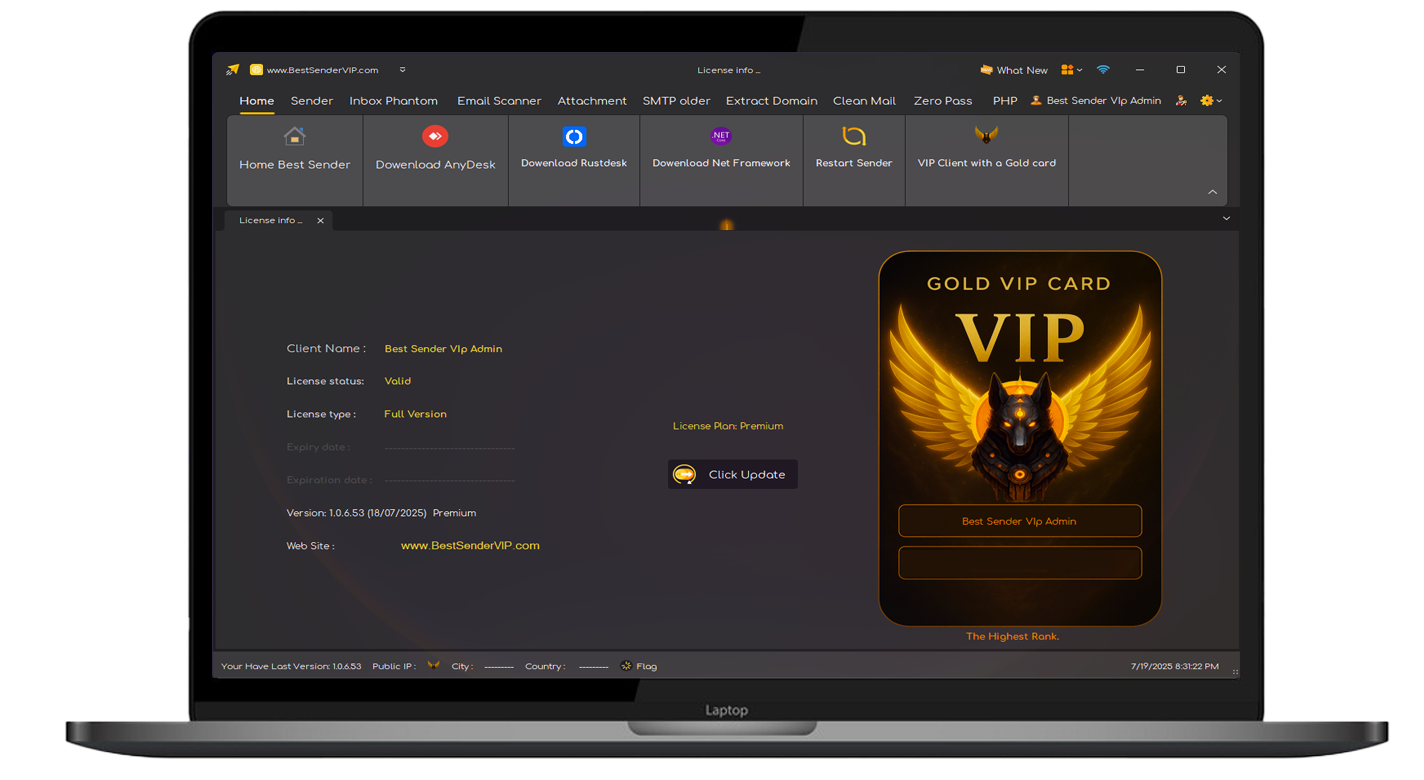Click the What New label

[x=1022, y=70]
